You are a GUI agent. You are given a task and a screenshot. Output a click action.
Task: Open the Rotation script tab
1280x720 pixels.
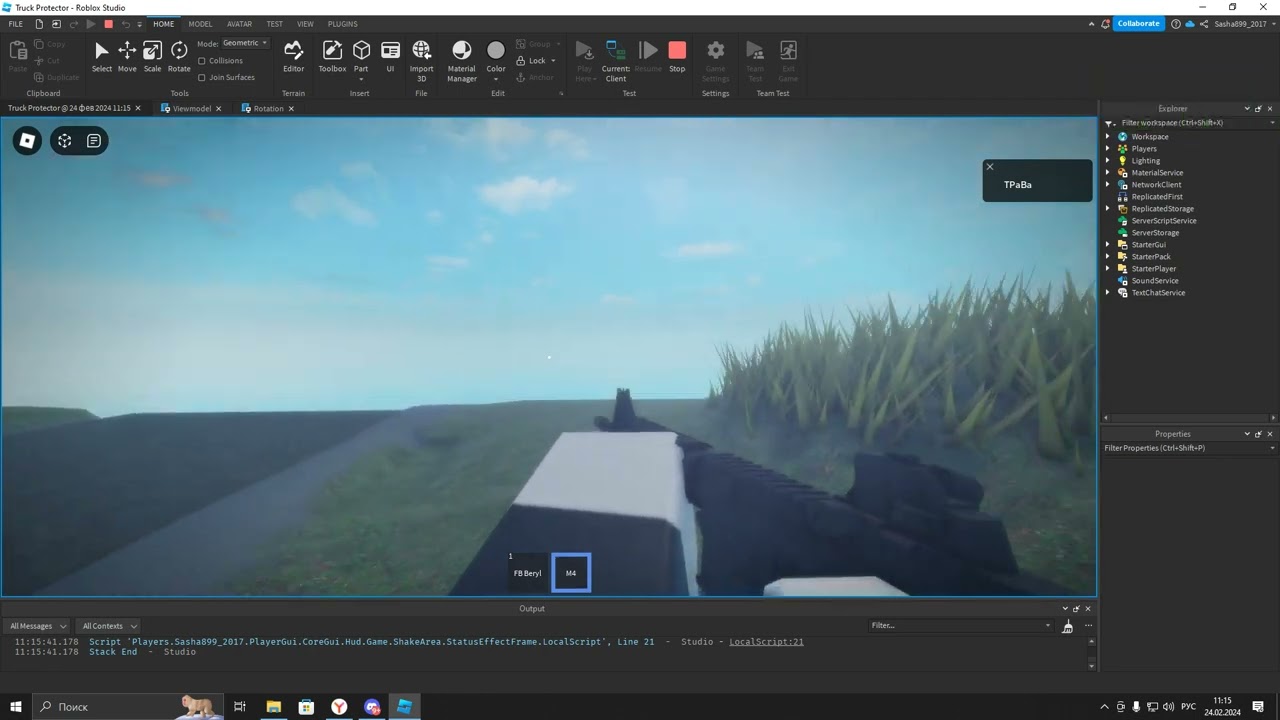pos(267,108)
